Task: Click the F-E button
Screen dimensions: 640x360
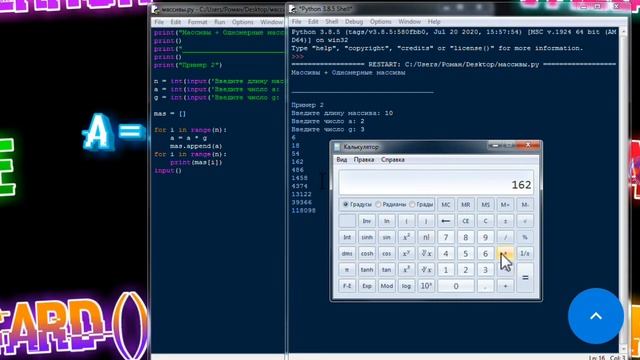Action: click(x=347, y=286)
